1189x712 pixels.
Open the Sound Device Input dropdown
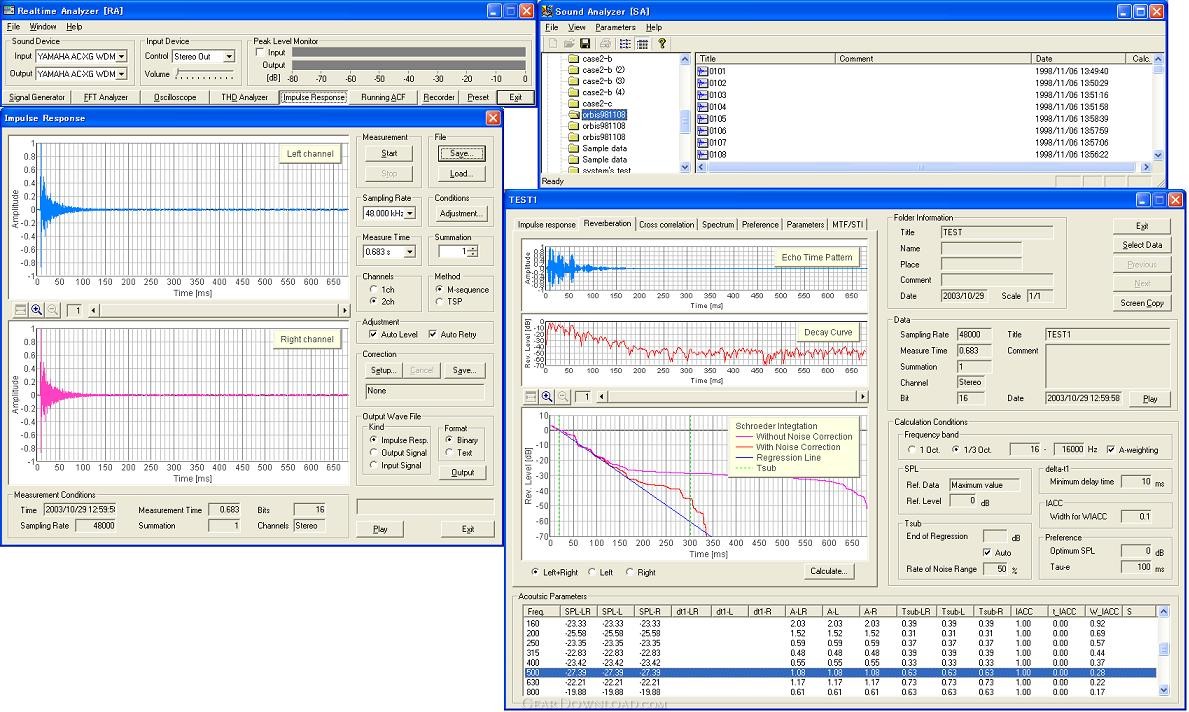[121, 56]
